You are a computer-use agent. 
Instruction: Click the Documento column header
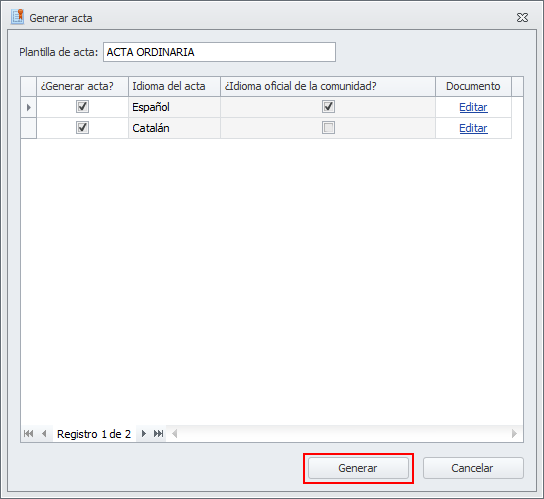pyautogui.click(x=473, y=86)
